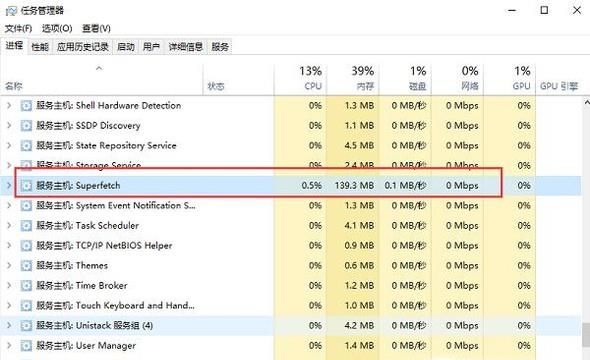Screen dimensions: 590x360
Task: Expand the System Event Notification row
Action: (x=9, y=205)
